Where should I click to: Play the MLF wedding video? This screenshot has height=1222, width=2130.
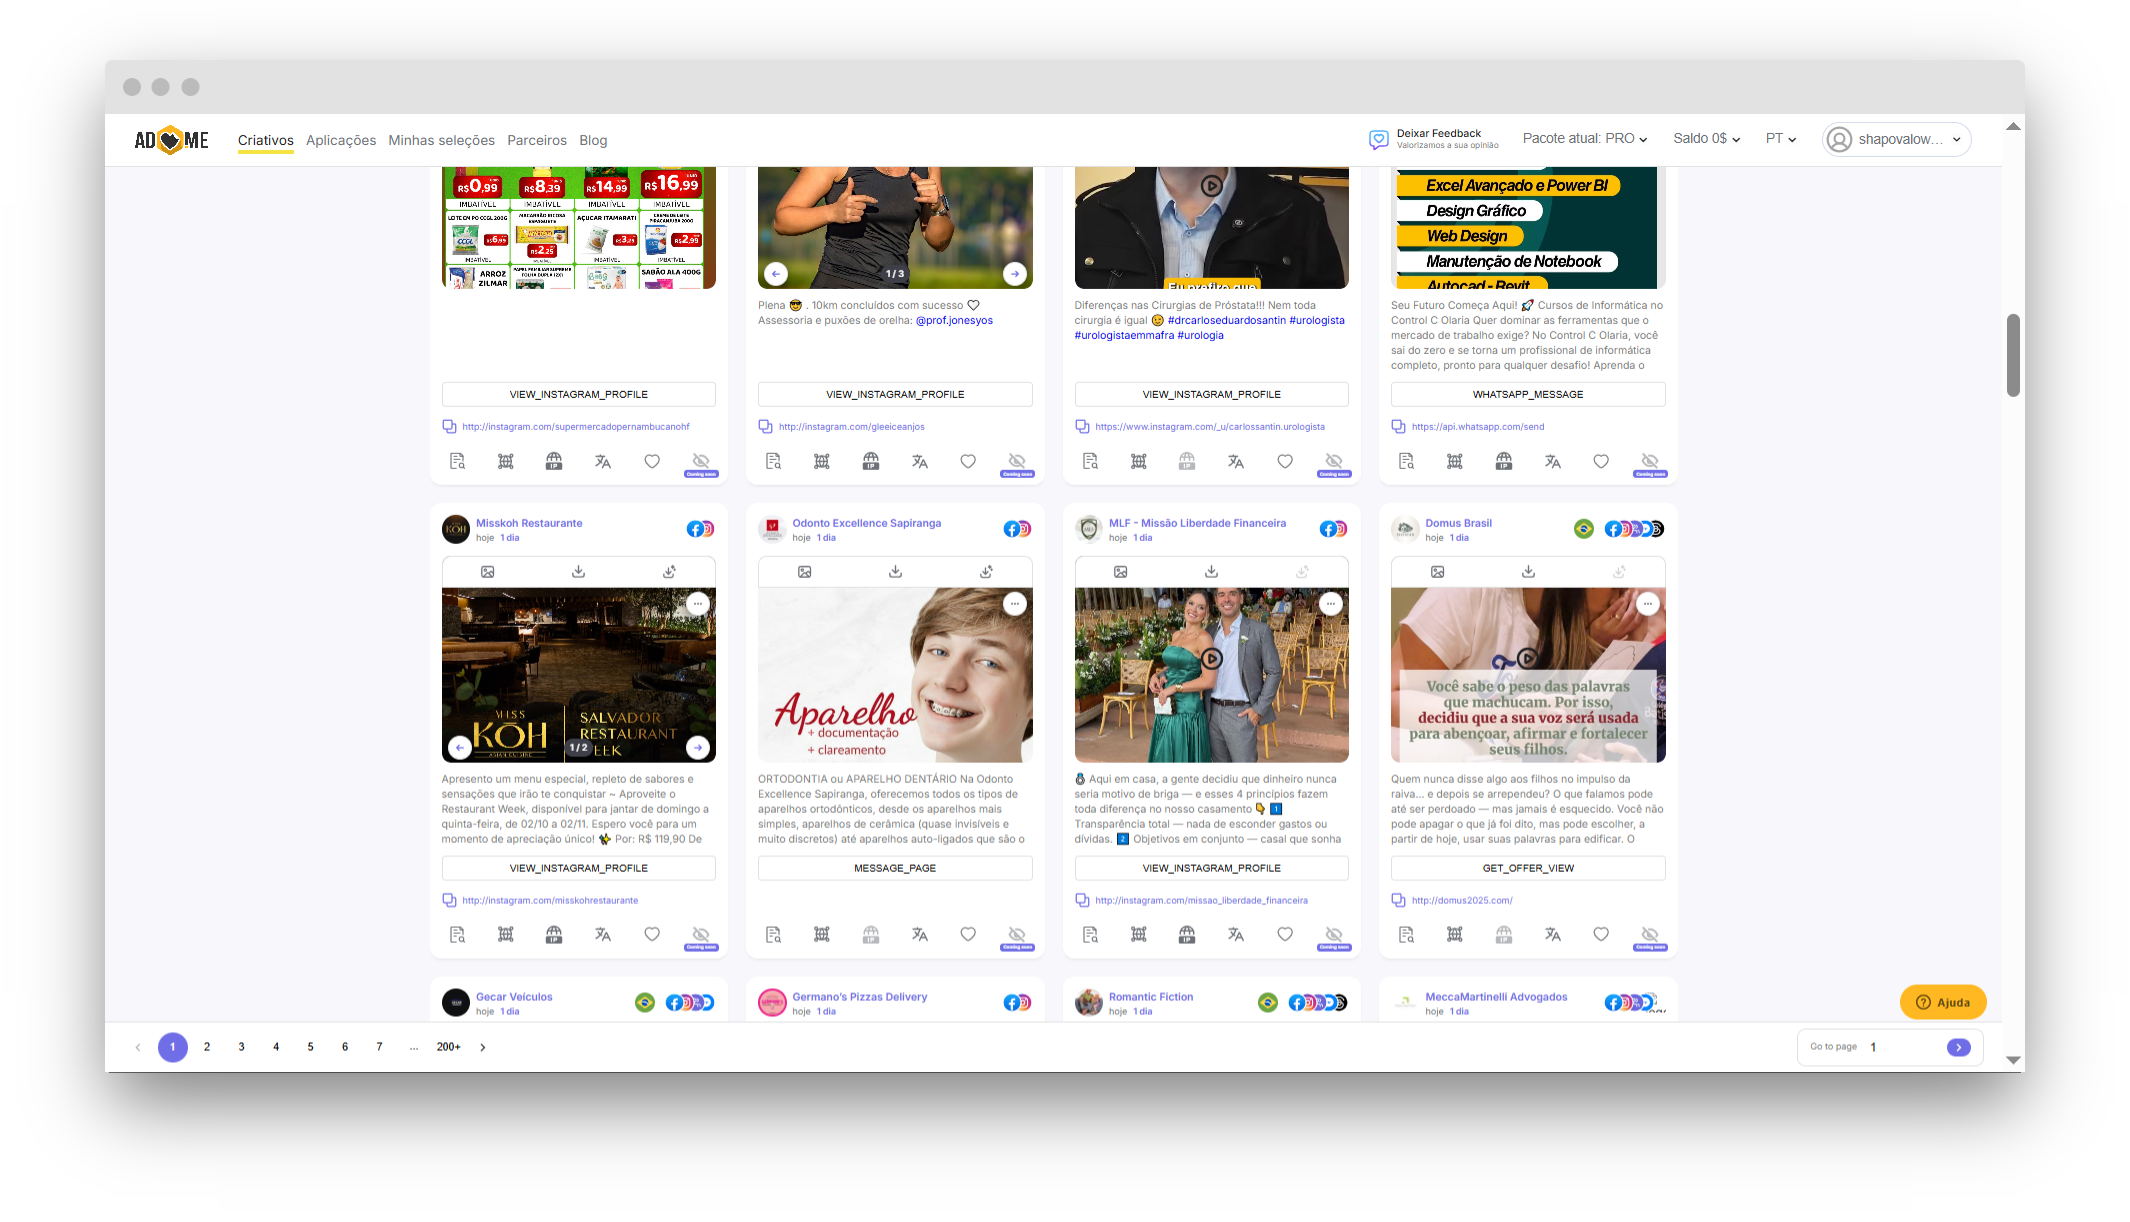tap(1211, 659)
